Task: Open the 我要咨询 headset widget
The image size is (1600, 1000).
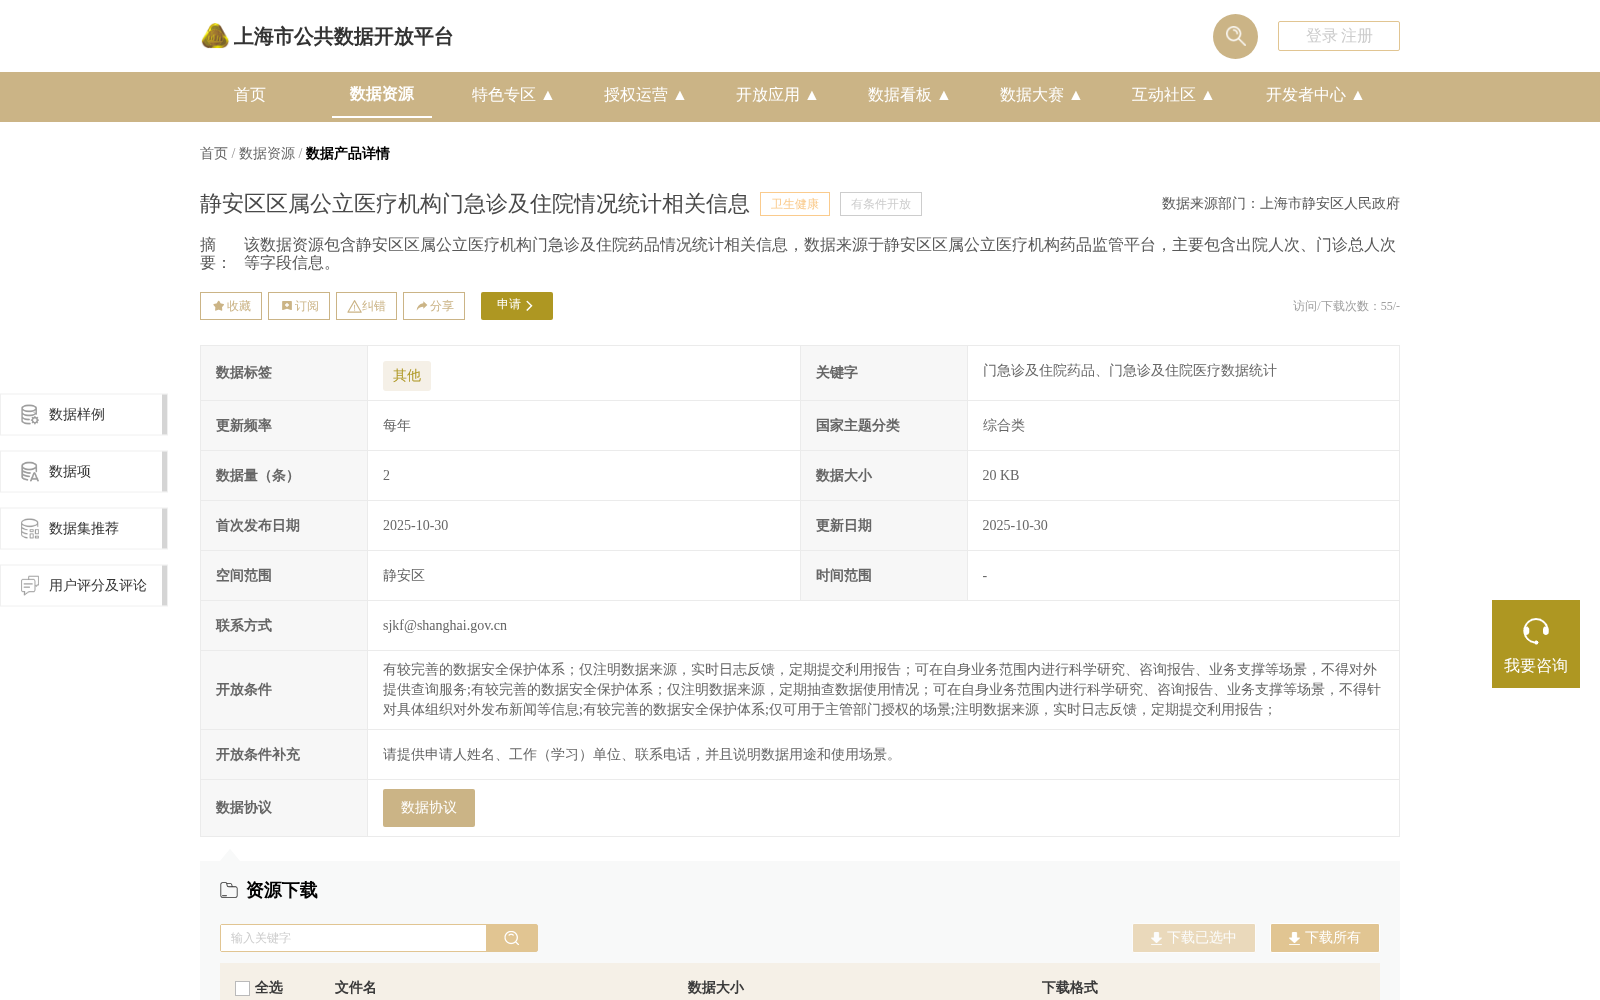Action: [x=1536, y=644]
